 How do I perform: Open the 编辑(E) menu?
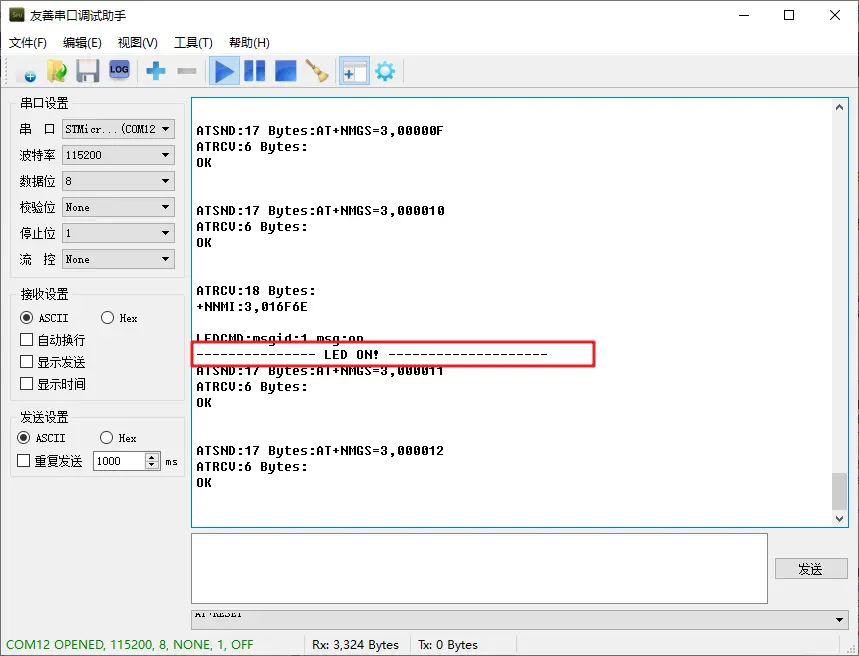click(x=82, y=43)
